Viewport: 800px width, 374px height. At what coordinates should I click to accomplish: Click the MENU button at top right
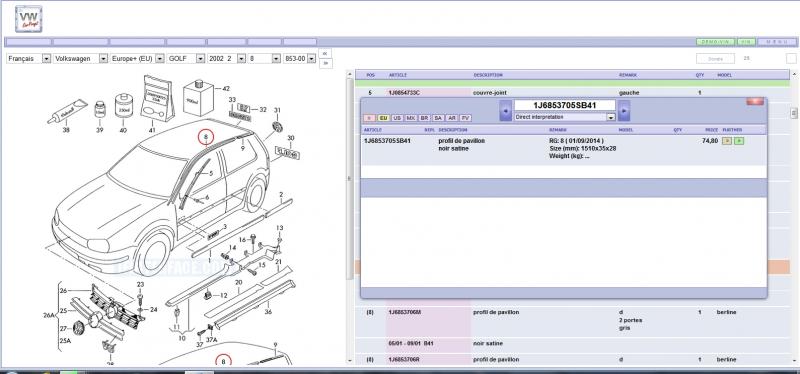(x=777, y=42)
